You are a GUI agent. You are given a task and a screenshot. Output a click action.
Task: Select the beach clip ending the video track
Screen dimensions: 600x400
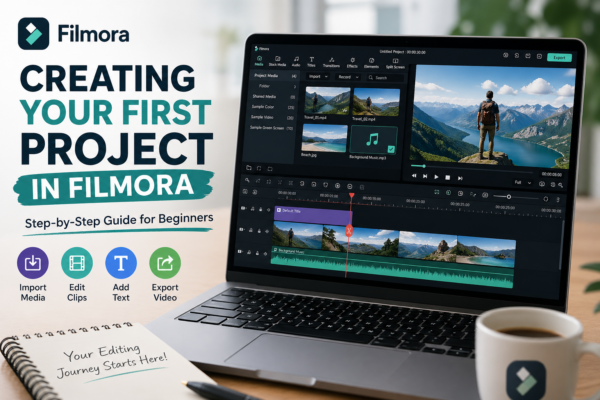486,251
